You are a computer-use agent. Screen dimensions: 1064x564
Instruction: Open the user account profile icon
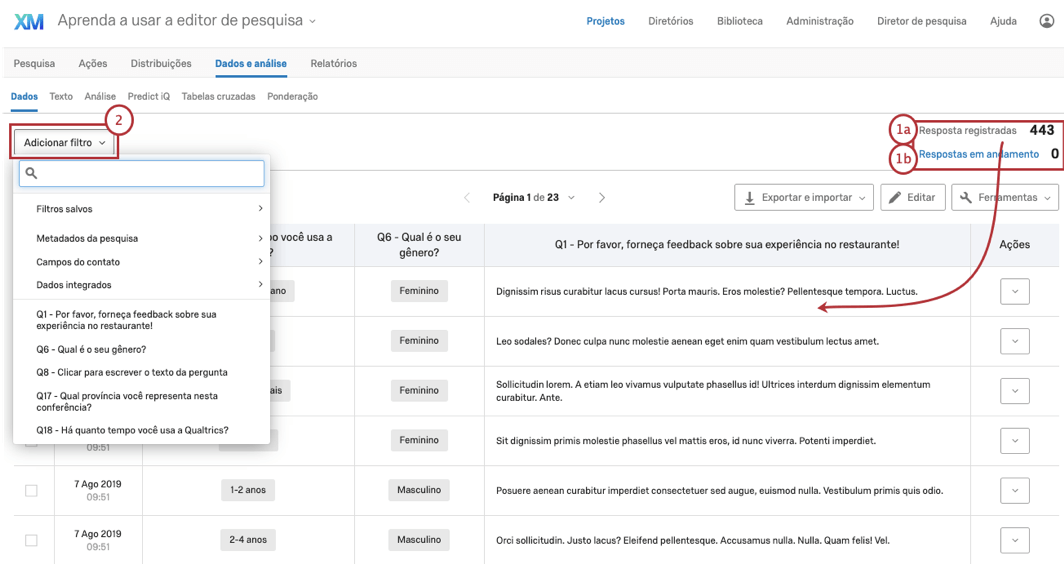click(1046, 21)
